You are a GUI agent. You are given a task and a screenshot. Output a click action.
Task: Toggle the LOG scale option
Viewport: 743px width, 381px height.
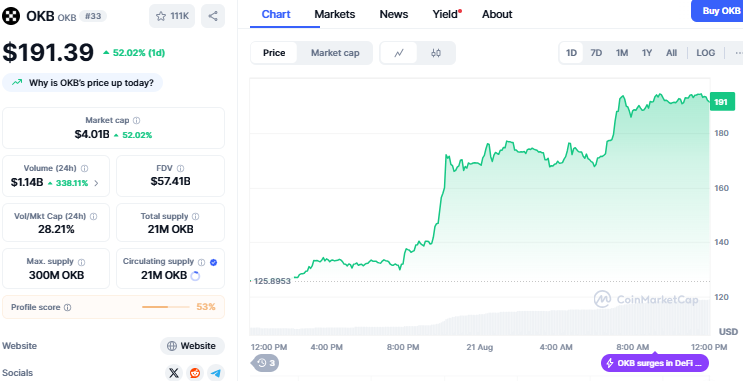click(x=706, y=53)
